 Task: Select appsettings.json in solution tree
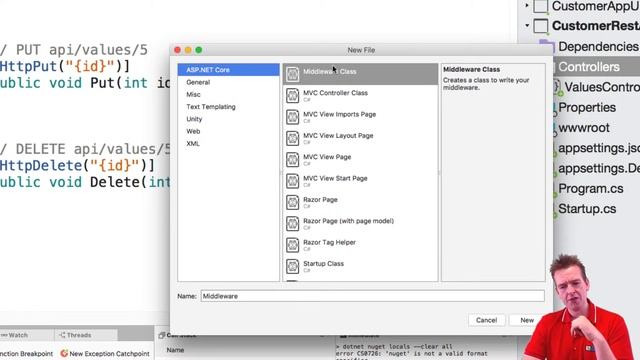coord(599,148)
